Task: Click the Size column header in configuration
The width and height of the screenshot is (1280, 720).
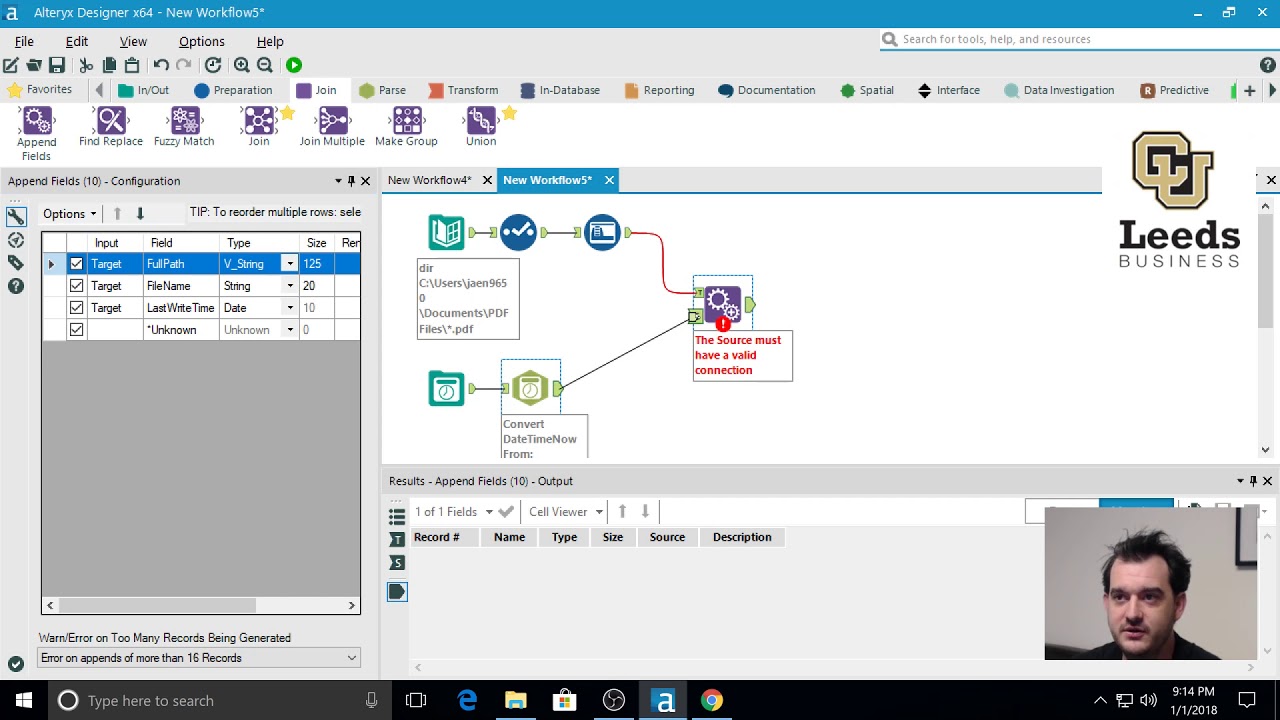Action: (x=317, y=243)
